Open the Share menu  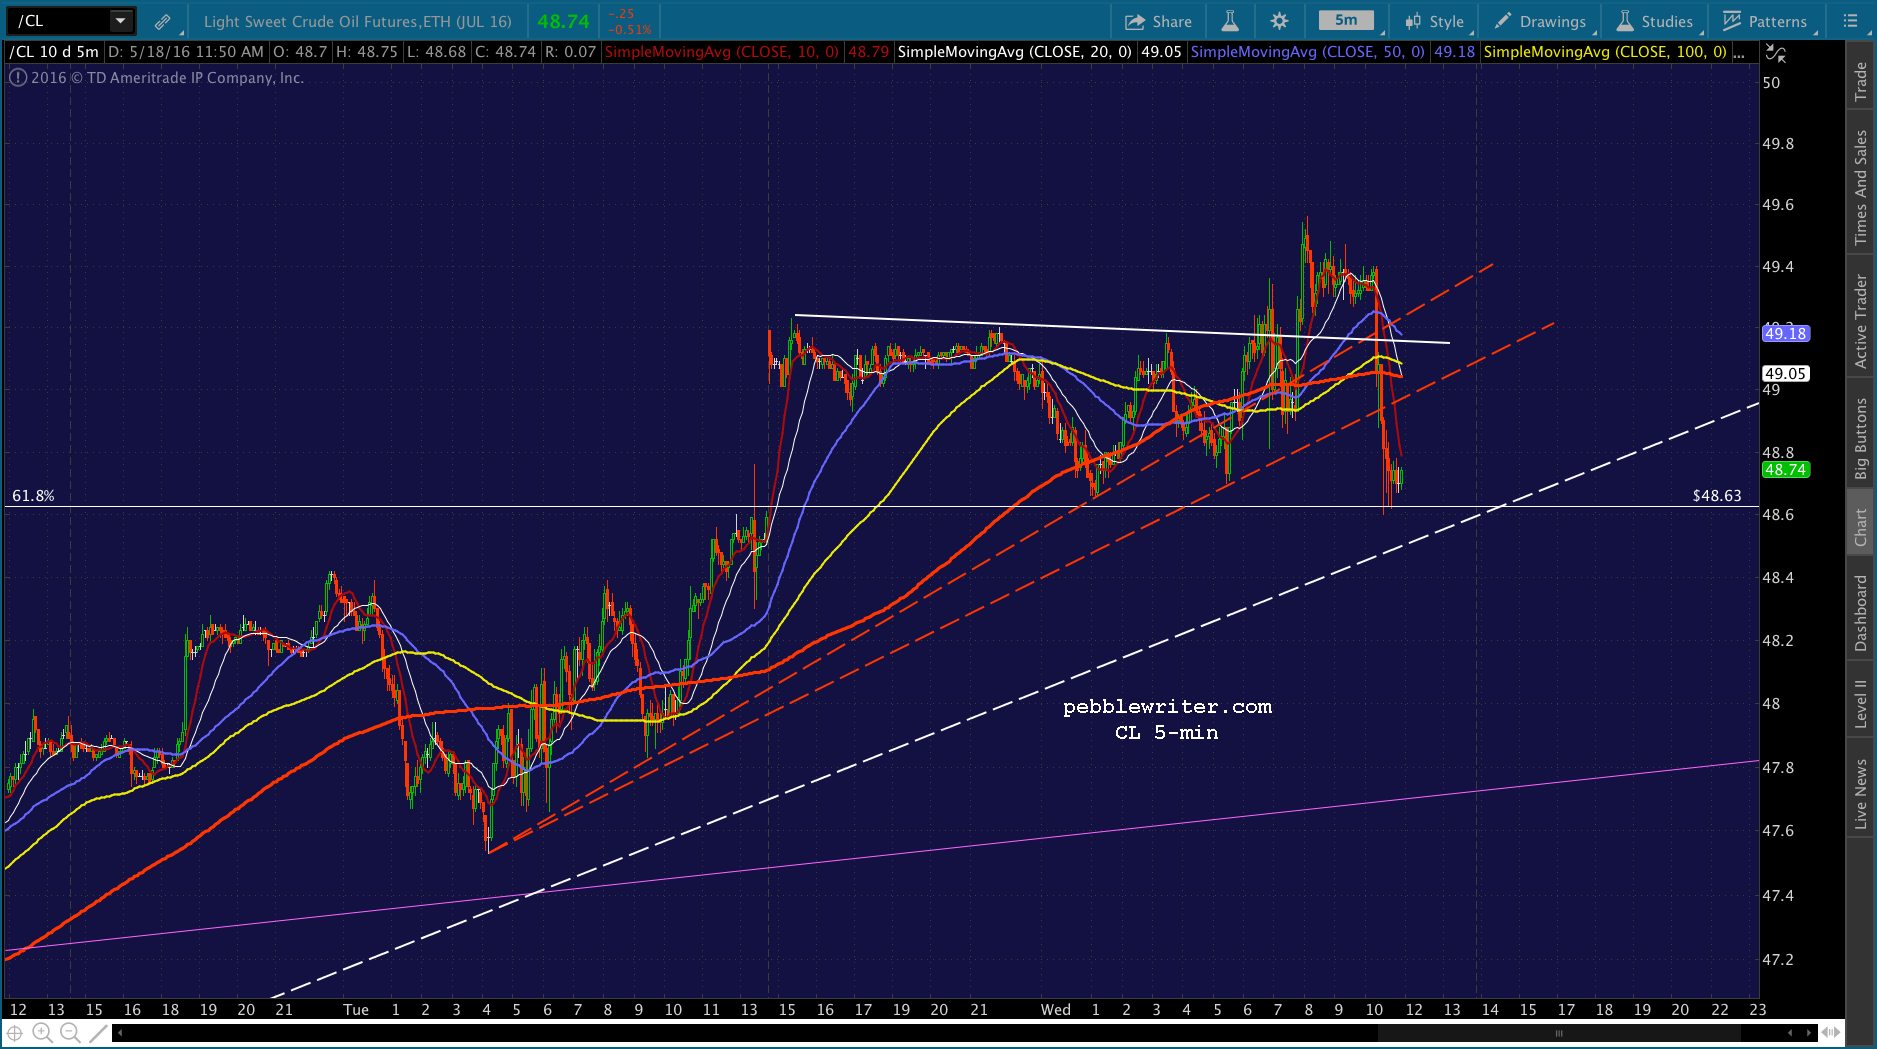click(x=1158, y=21)
